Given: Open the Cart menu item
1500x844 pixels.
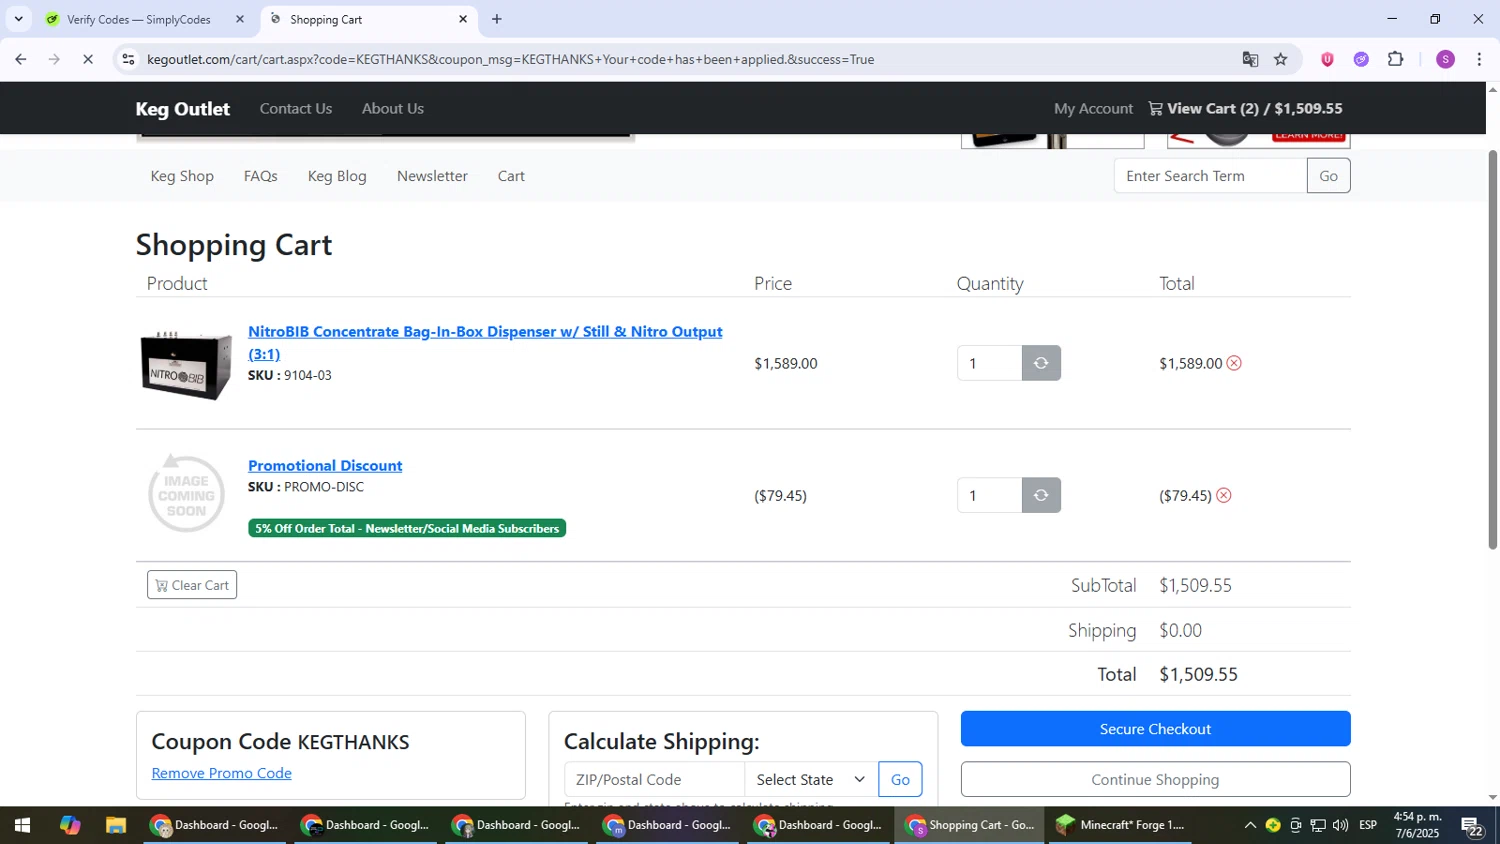Looking at the screenshot, I should (511, 176).
